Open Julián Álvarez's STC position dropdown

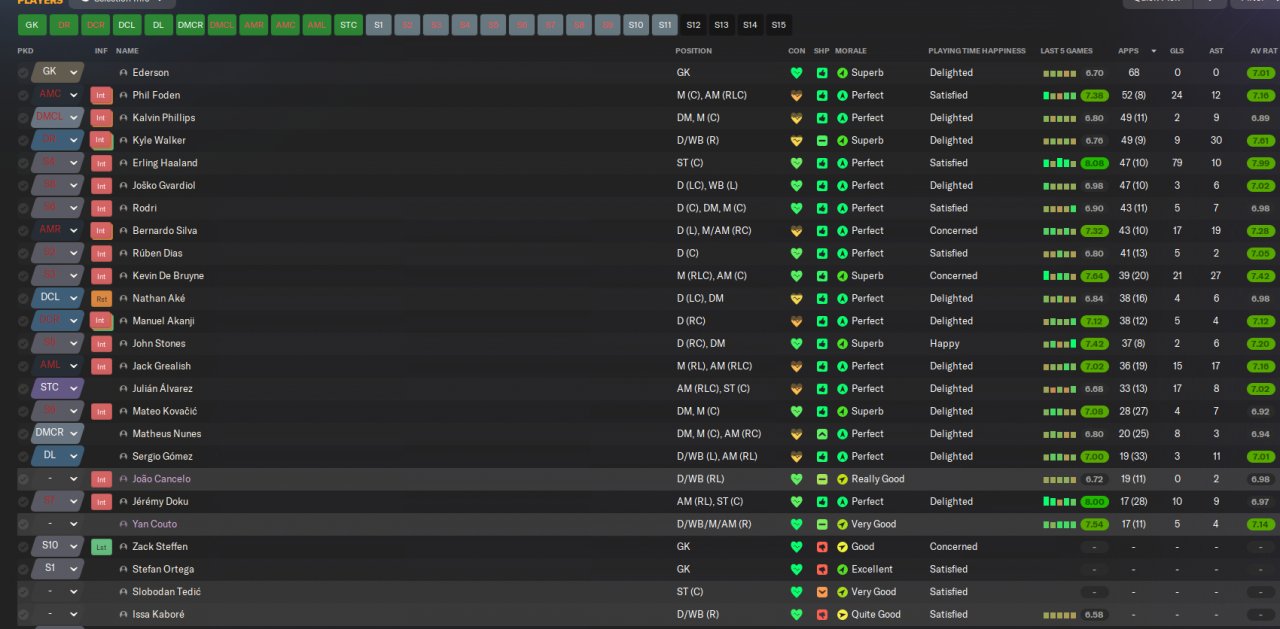(x=57, y=388)
